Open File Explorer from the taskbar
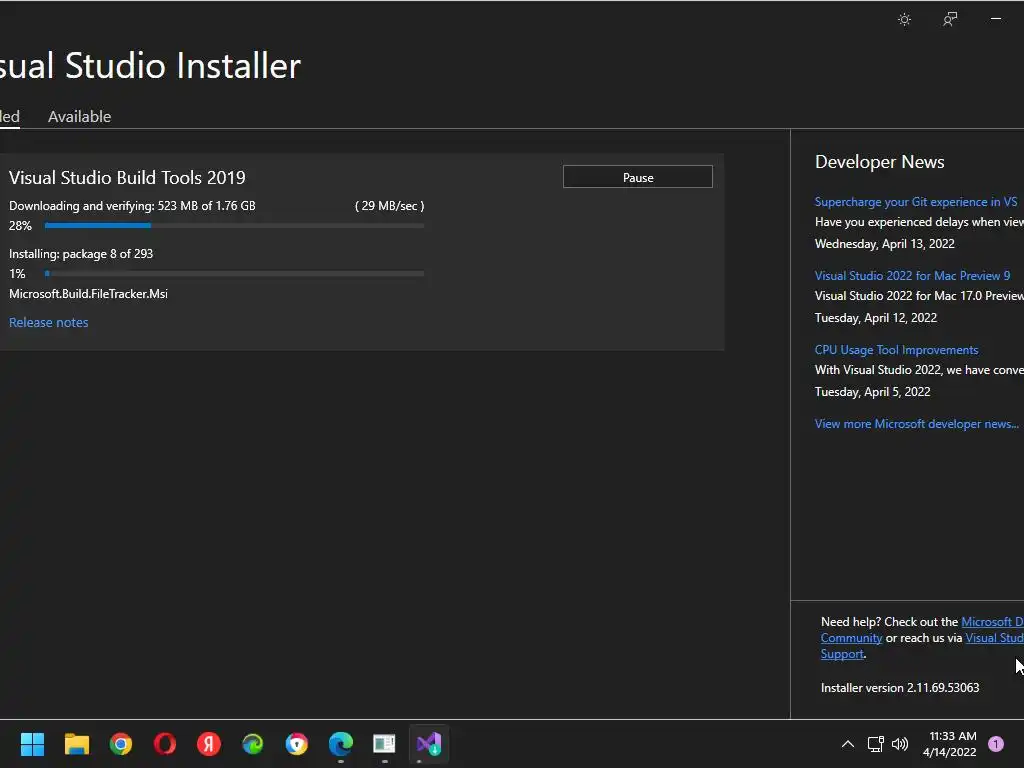This screenshot has width=1024, height=768. coord(76,744)
